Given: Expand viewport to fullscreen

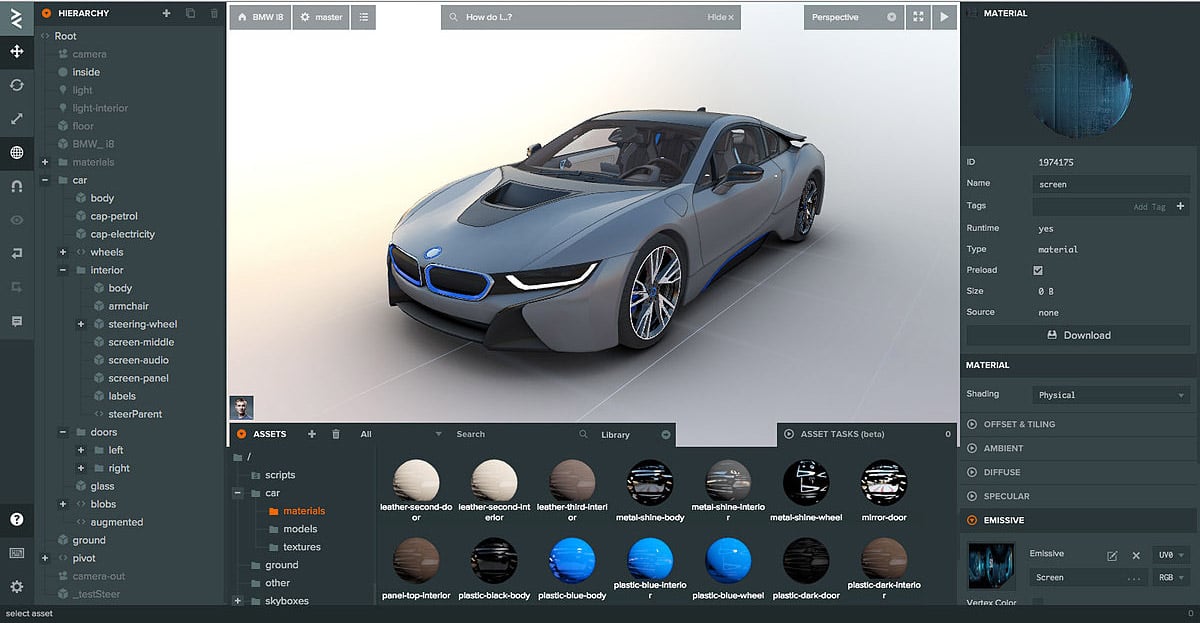Looking at the screenshot, I should pyautogui.click(x=918, y=17).
